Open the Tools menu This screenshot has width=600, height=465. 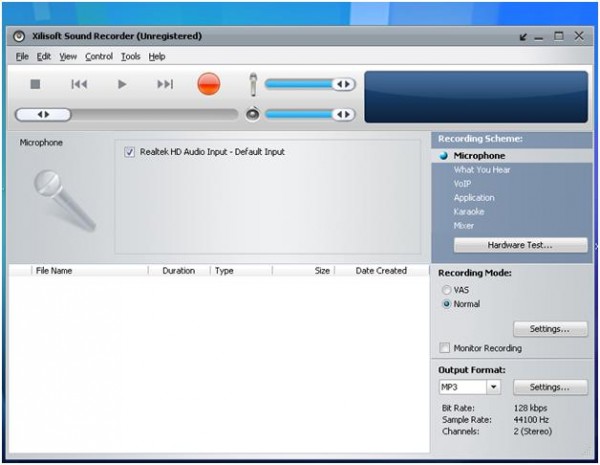[x=130, y=57]
